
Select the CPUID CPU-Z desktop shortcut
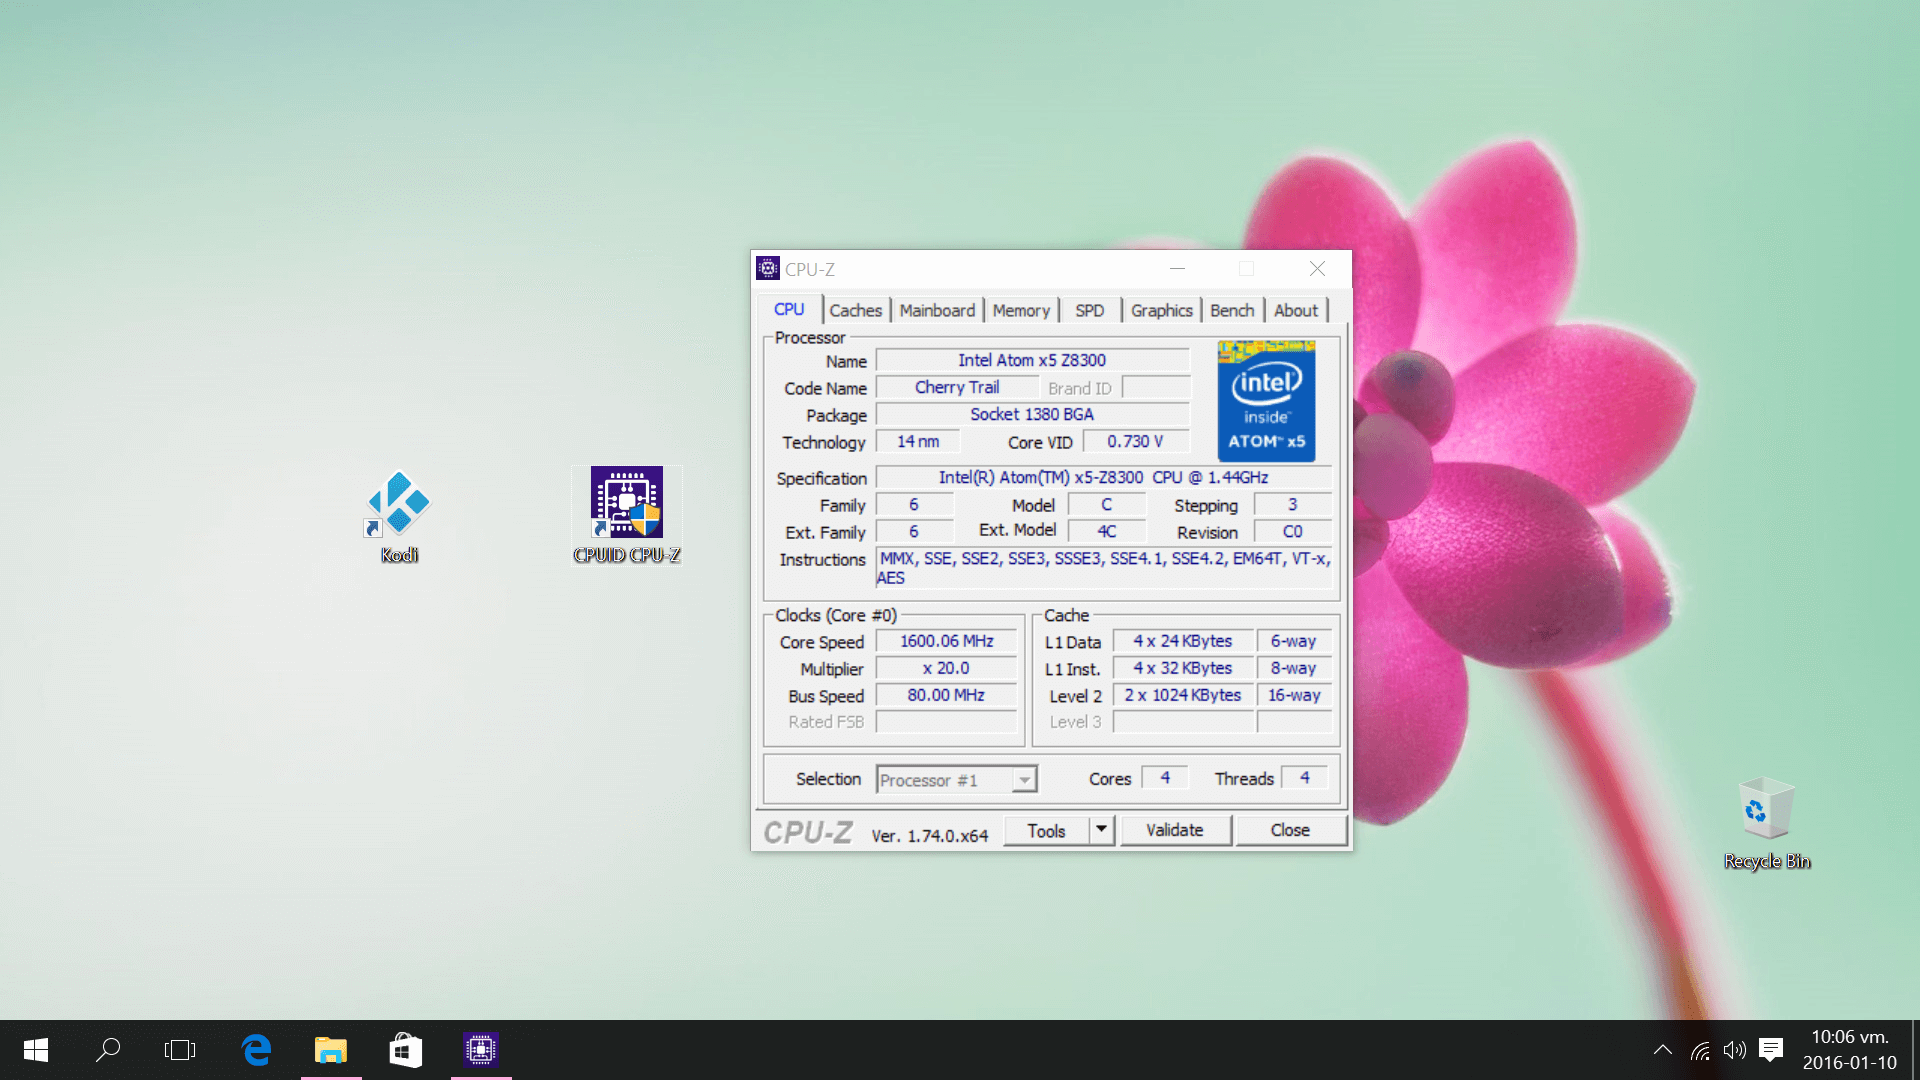coord(627,515)
